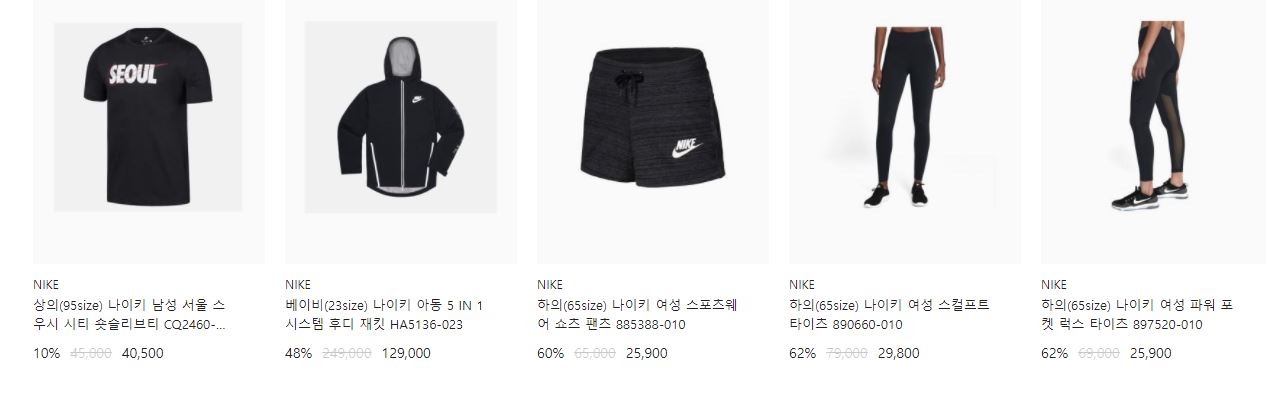Click the 129,000 sale price

click(407, 353)
